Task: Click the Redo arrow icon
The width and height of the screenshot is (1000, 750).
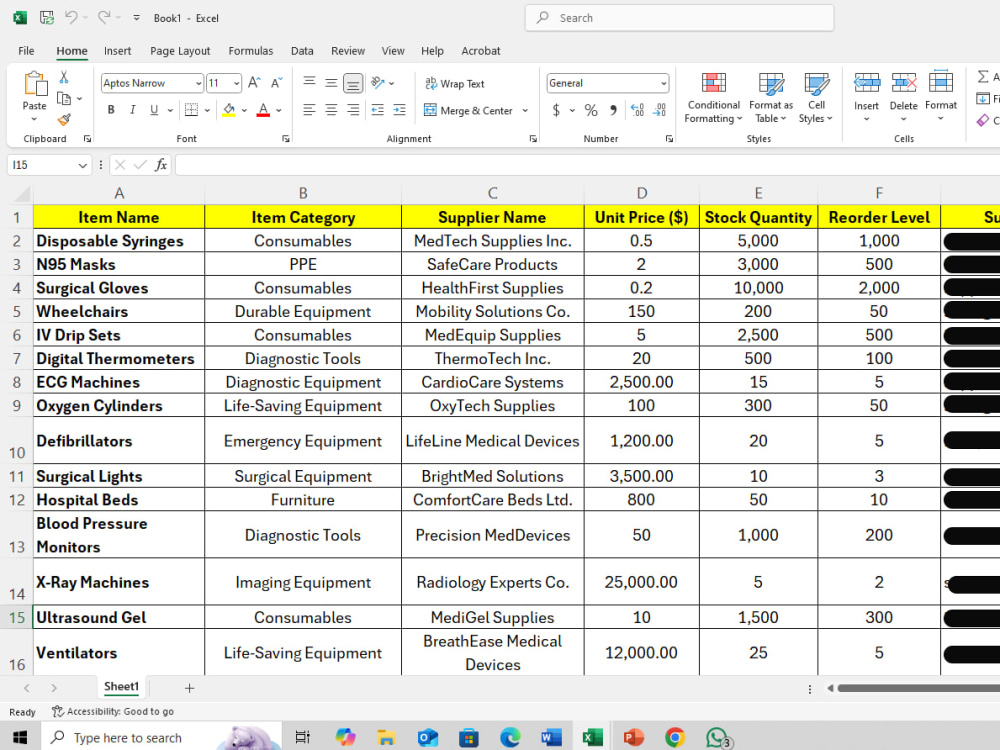Action: 104,18
